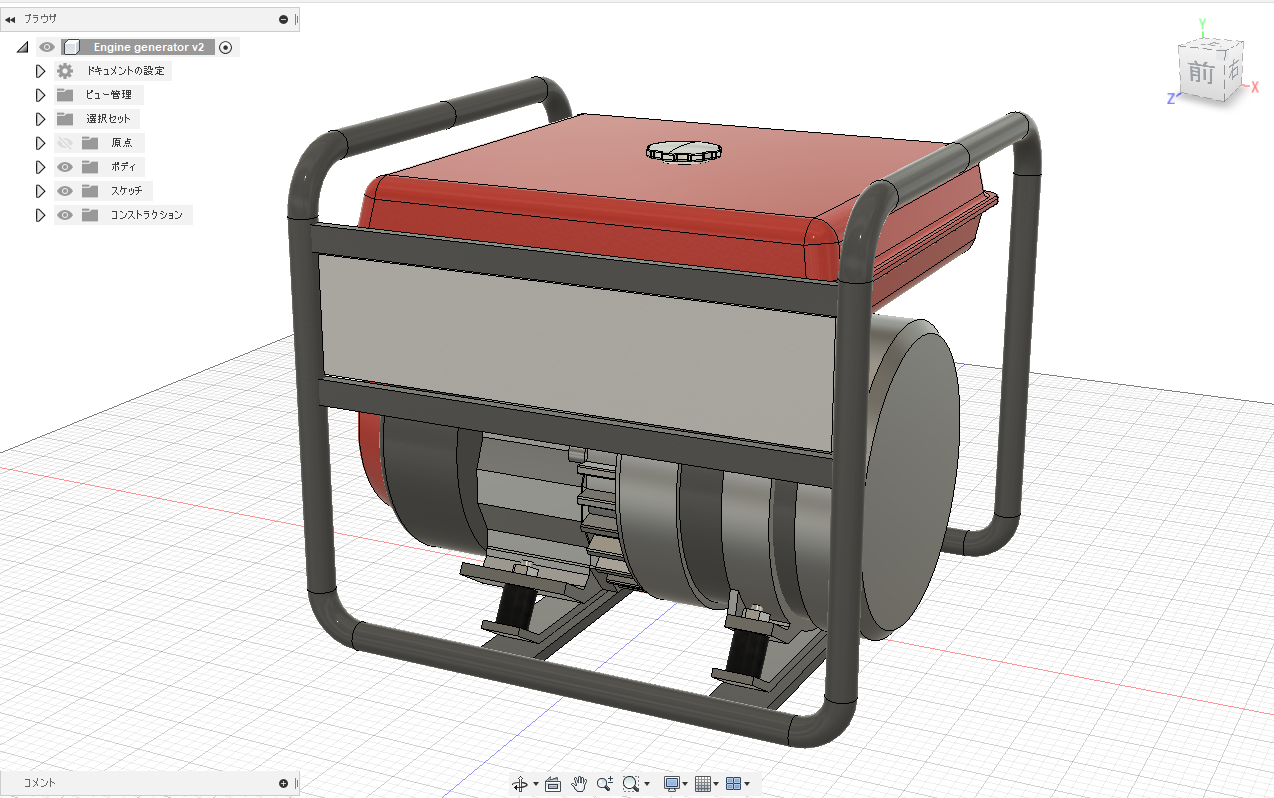This screenshot has height=798, width=1274.
Task: Select the 選択セット row label
Action: 108,119
